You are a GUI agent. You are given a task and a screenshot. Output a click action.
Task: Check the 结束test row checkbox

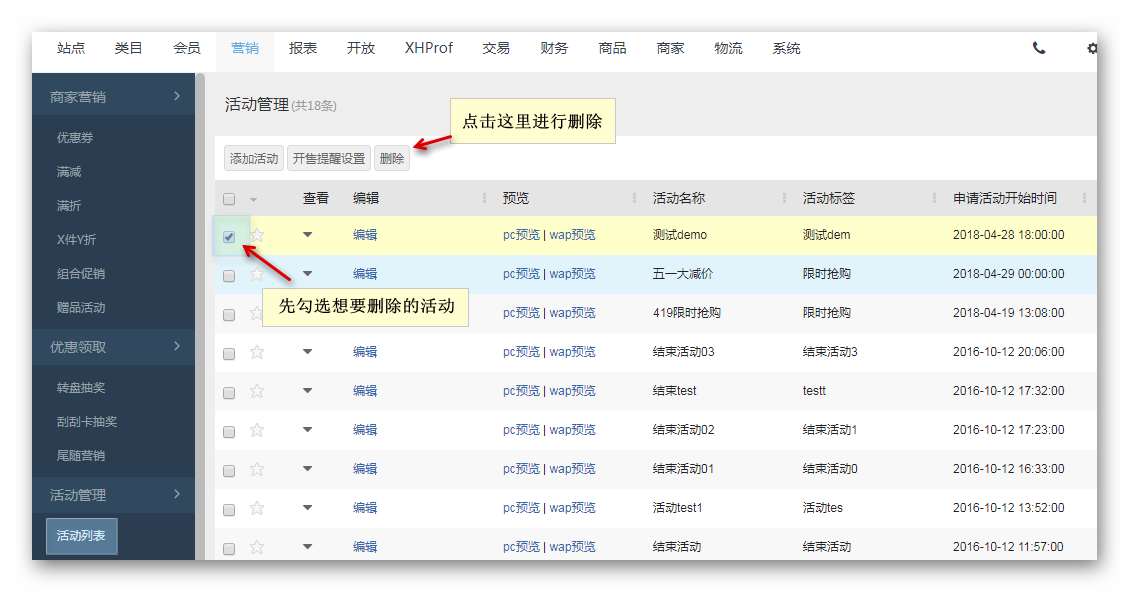click(229, 392)
